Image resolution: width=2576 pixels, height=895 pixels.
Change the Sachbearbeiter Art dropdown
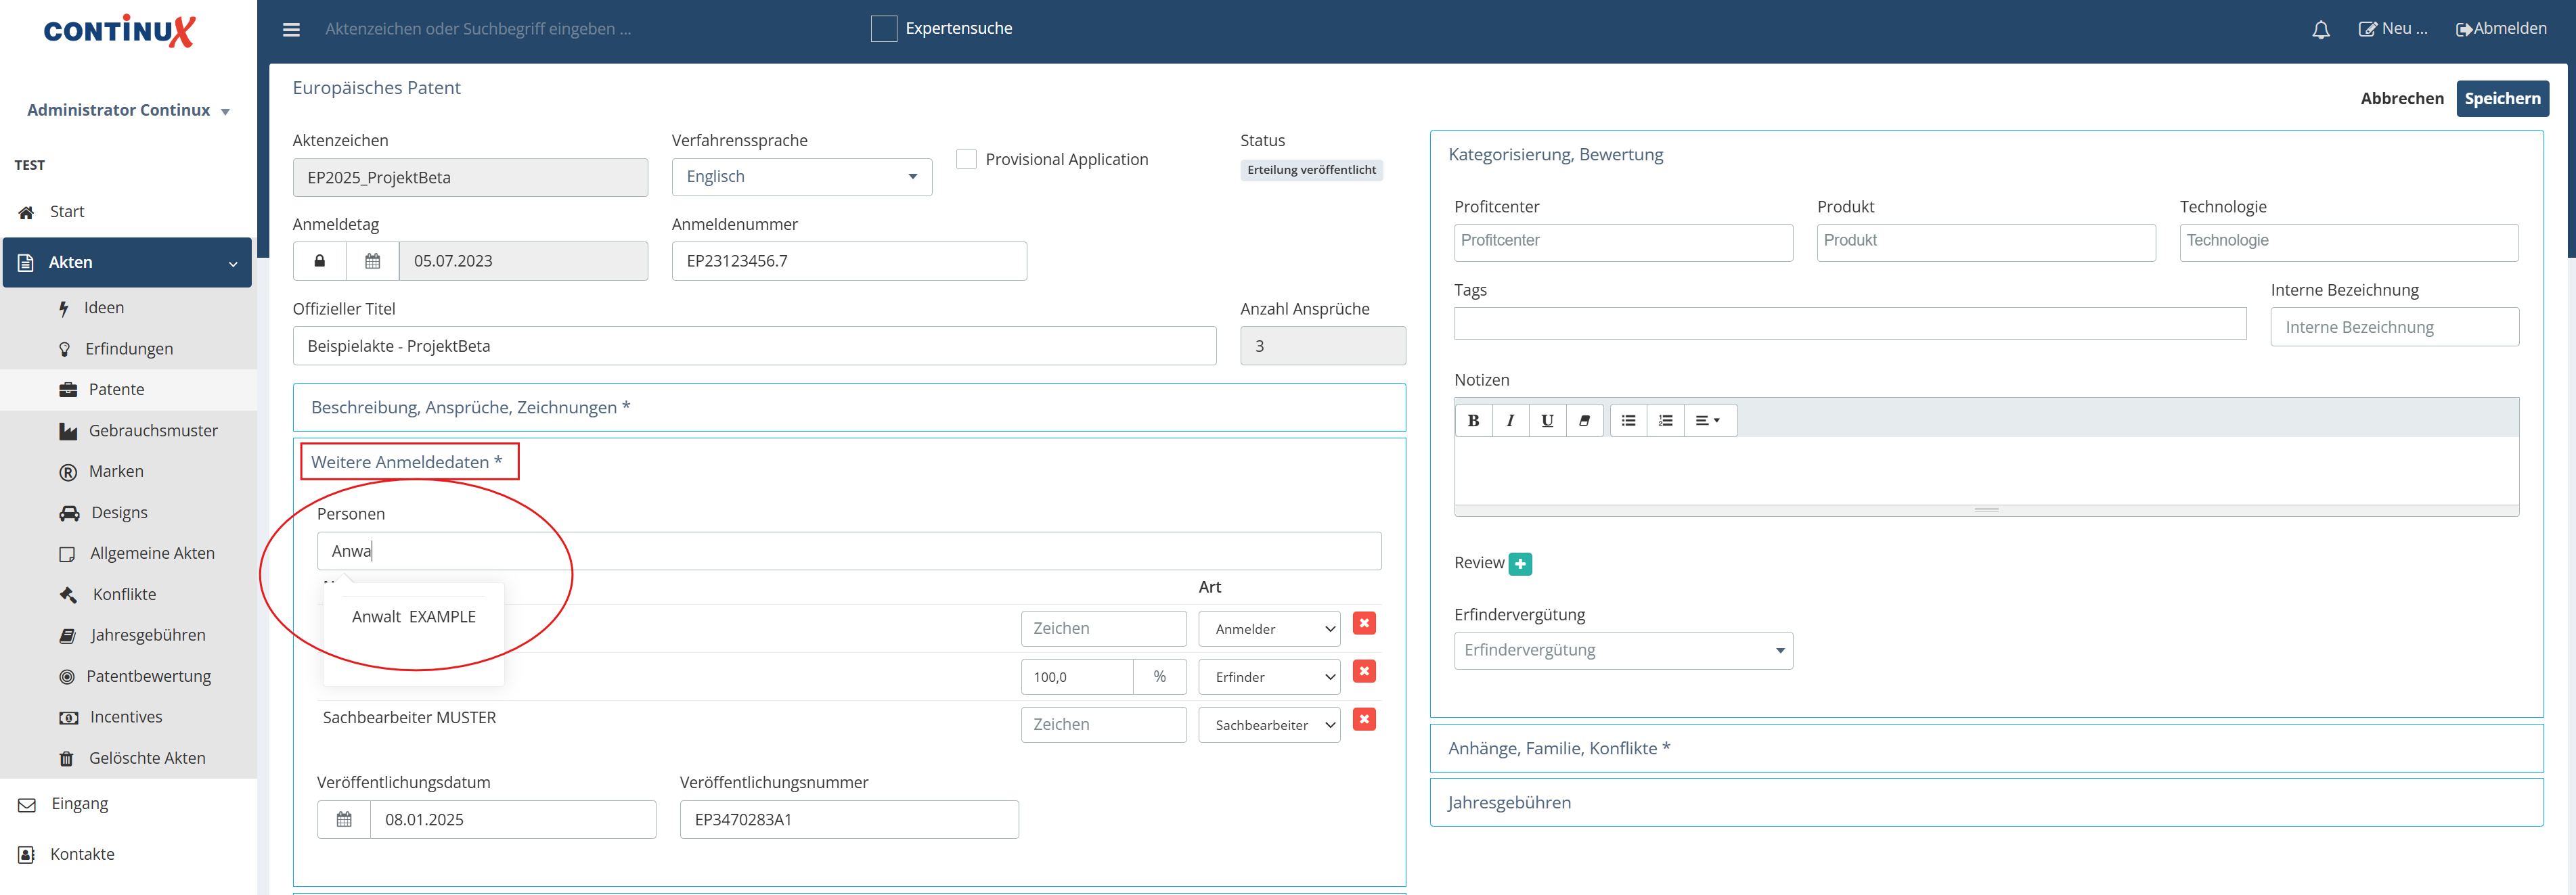[1269, 725]
